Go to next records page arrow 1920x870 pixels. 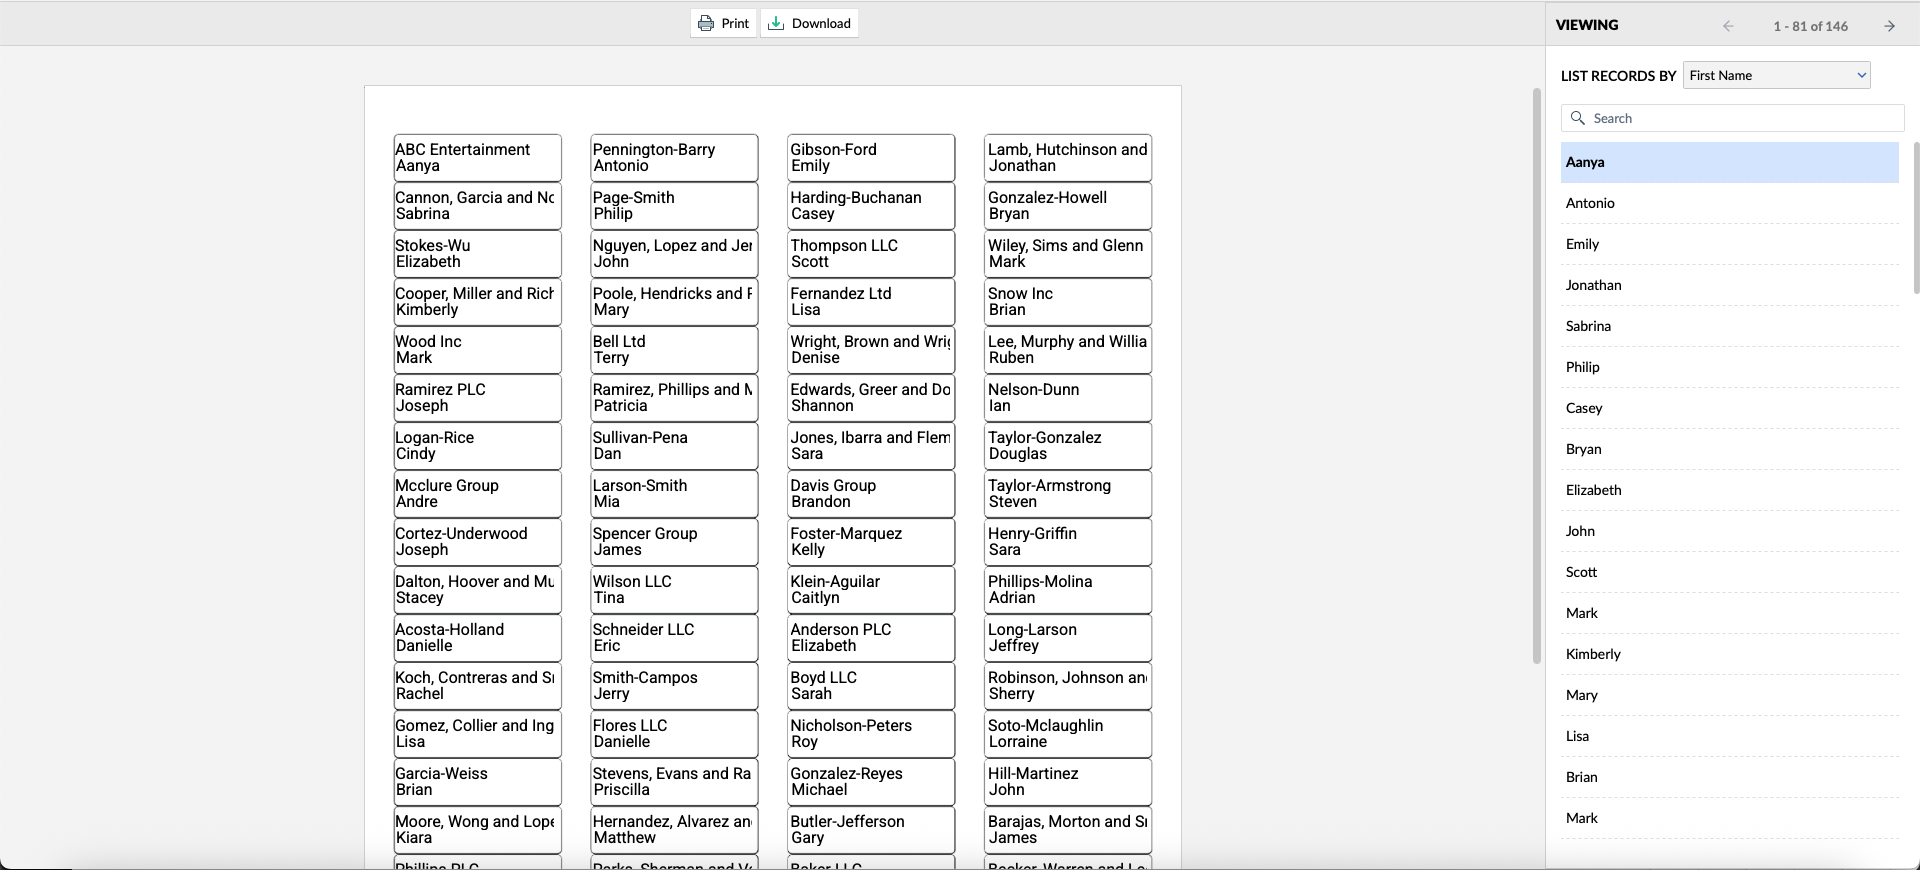tap(1889, 26)
